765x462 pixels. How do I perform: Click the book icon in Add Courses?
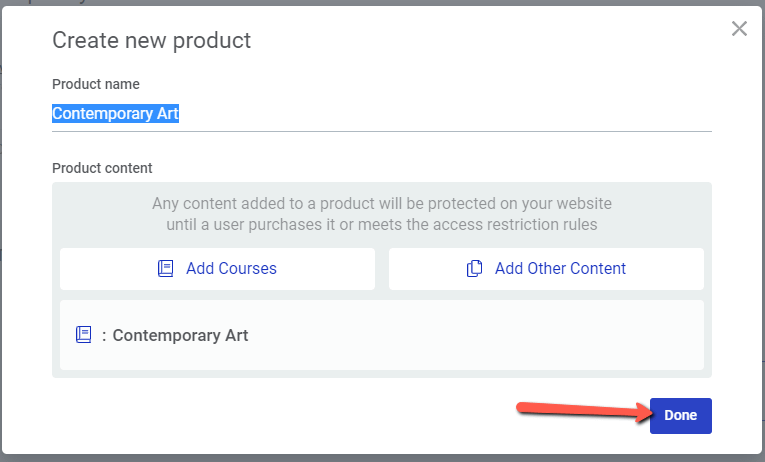[x=165, y=269]
